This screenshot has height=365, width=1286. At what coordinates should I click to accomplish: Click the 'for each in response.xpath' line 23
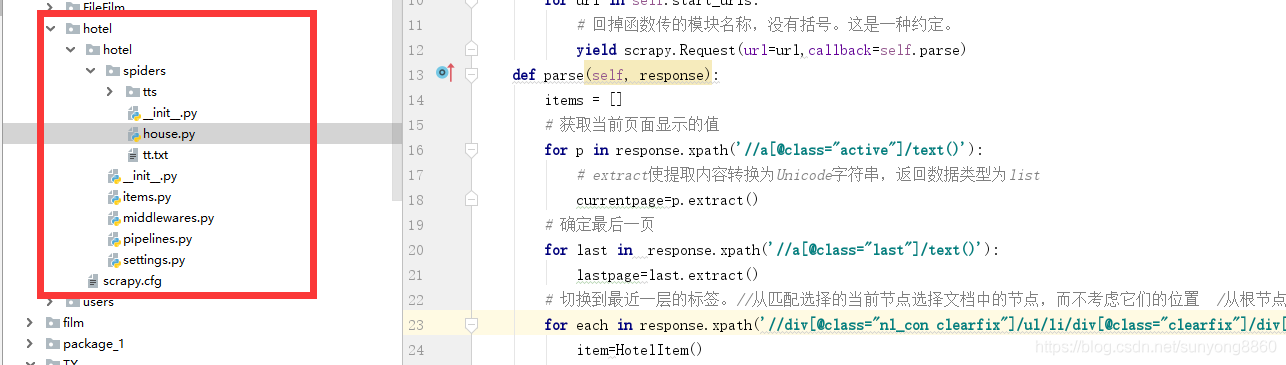point(915,325)
